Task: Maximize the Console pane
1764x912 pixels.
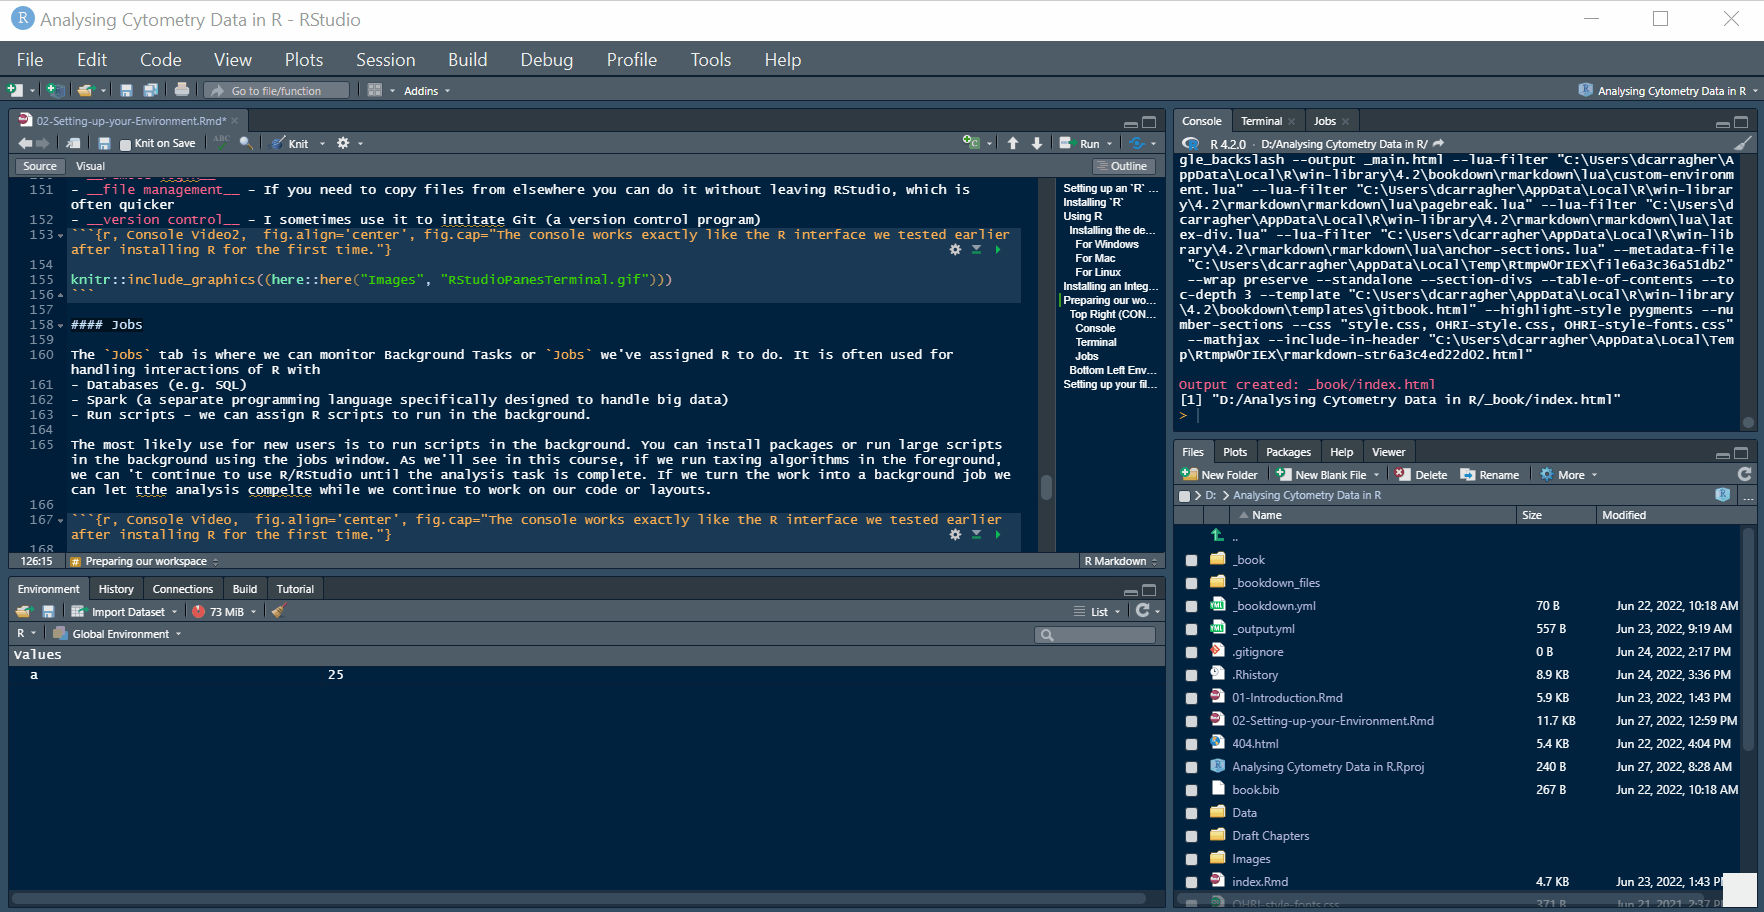Action: (1741, 122)
